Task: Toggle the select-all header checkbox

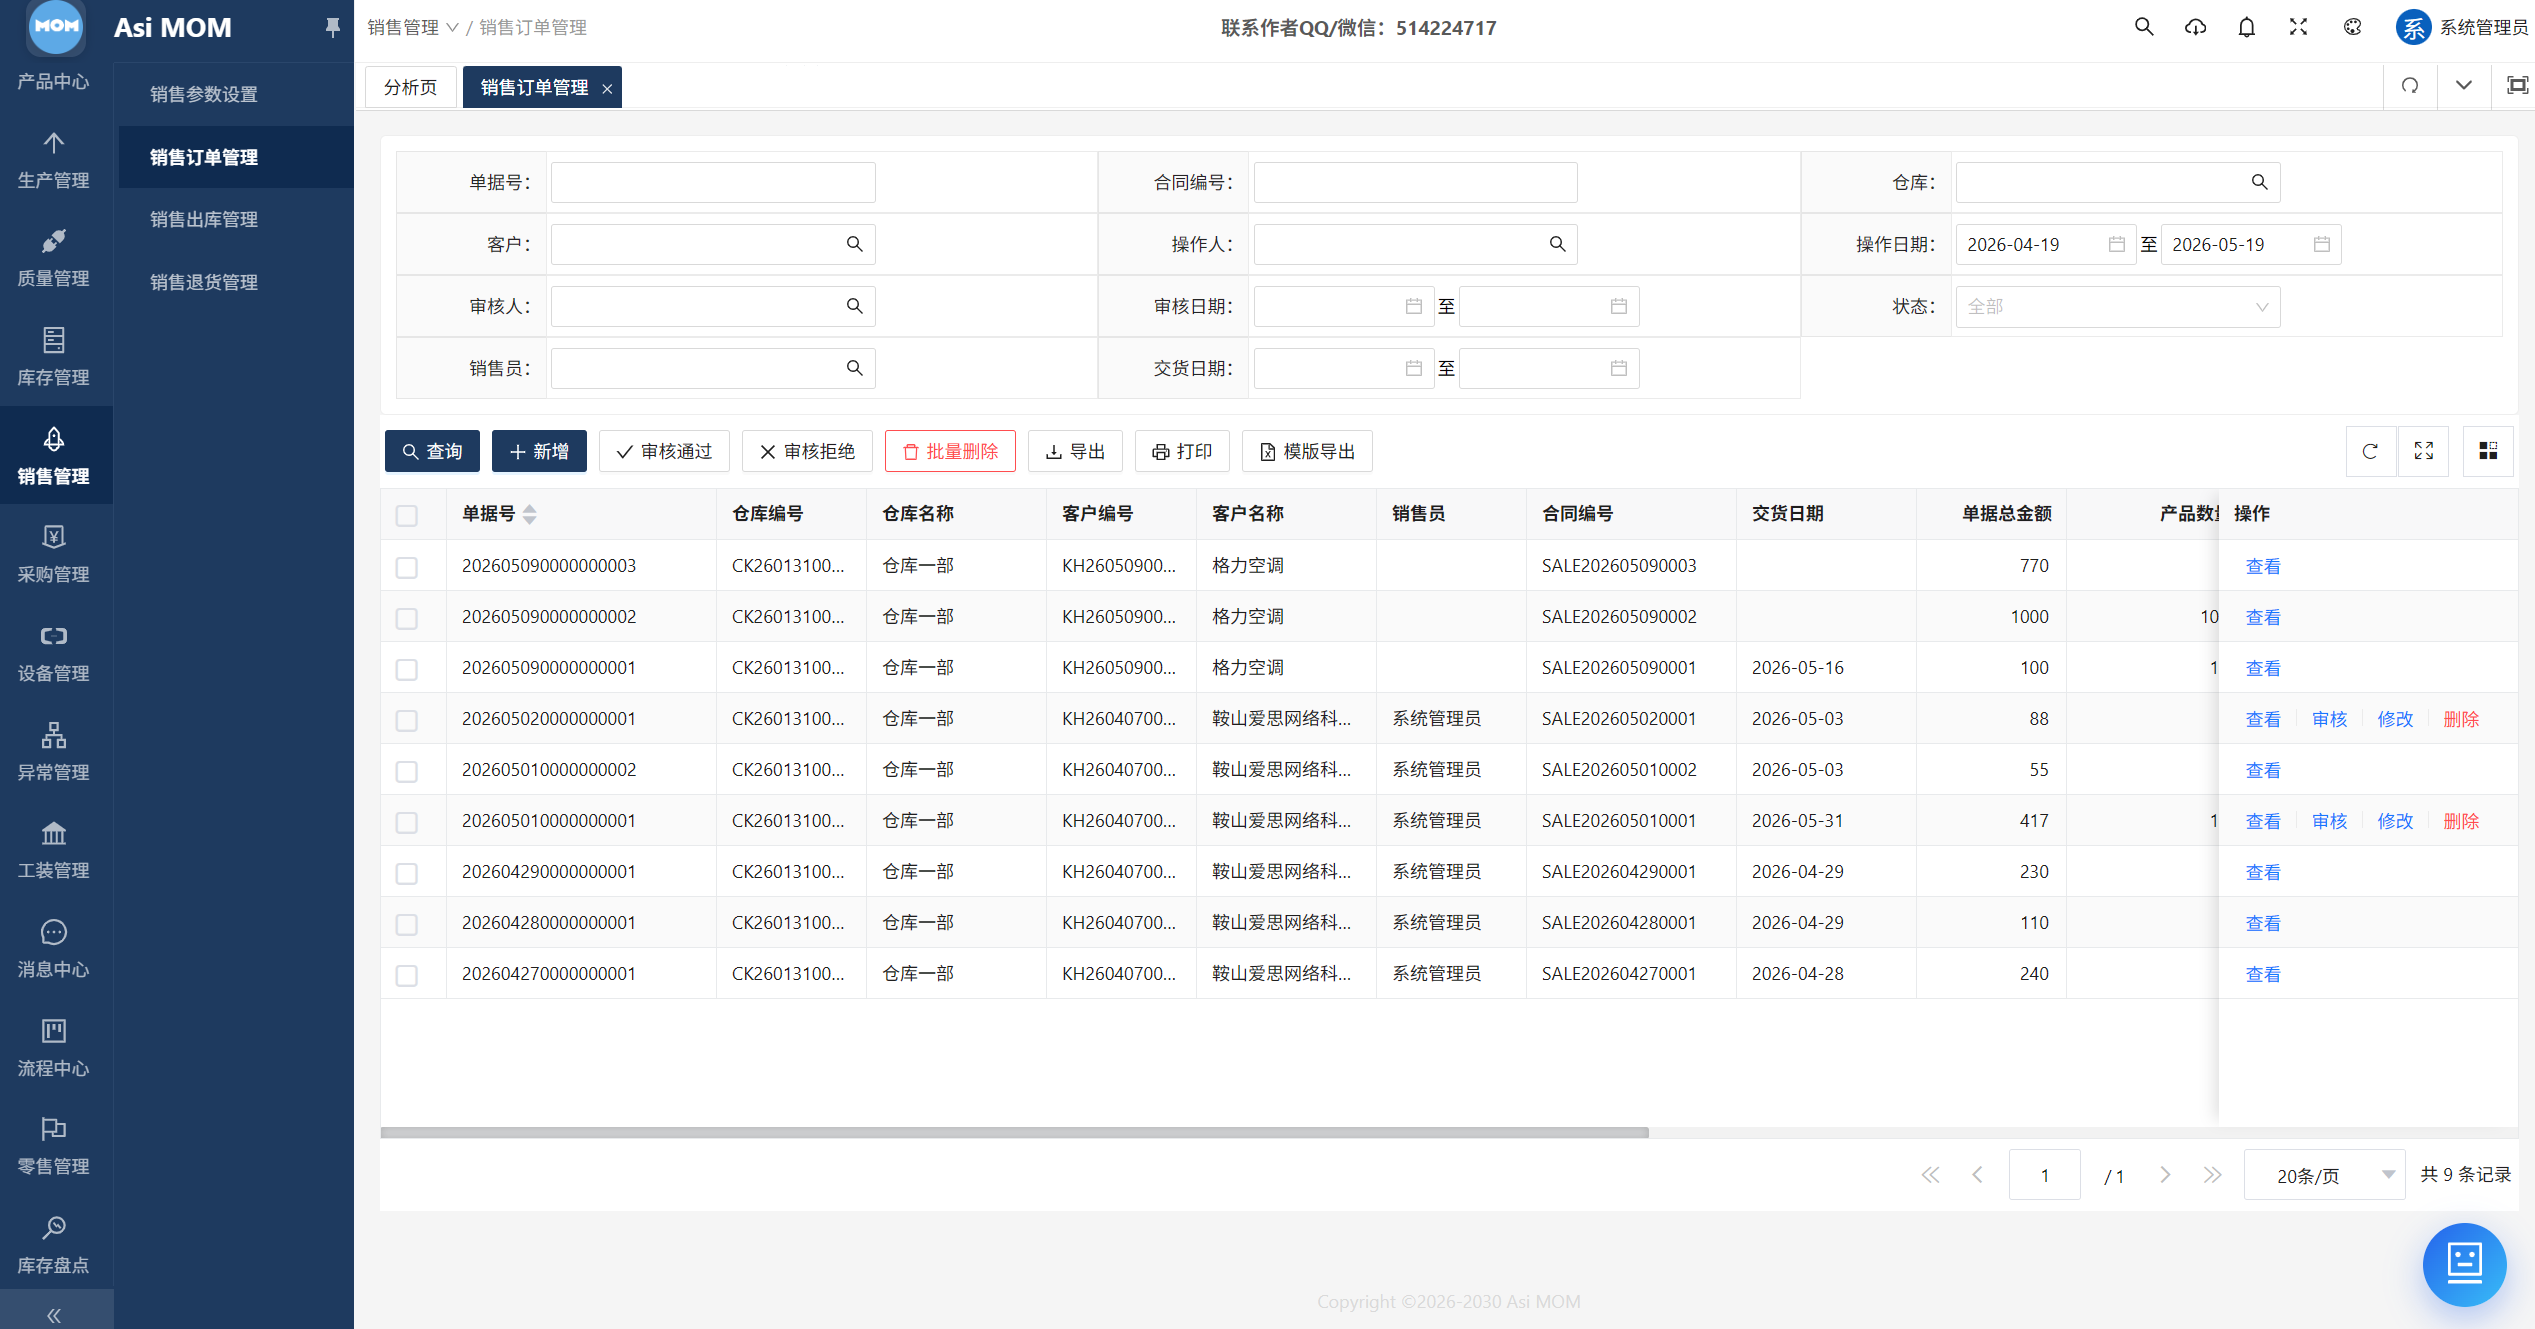Action: (406, 515)
